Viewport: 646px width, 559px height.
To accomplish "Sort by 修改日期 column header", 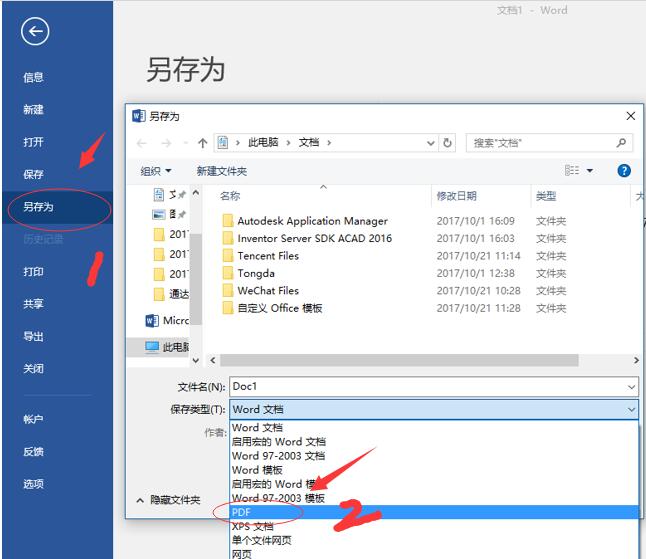I will pyautogui.click(x=456, y=196).
